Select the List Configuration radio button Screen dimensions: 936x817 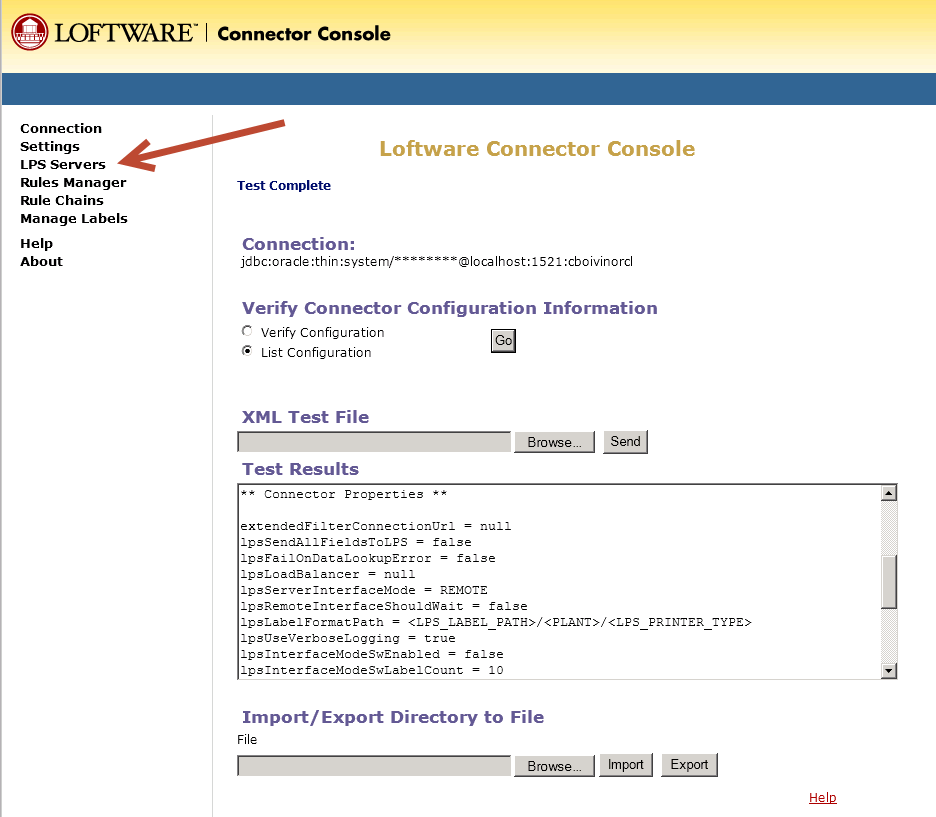point(247,351)
